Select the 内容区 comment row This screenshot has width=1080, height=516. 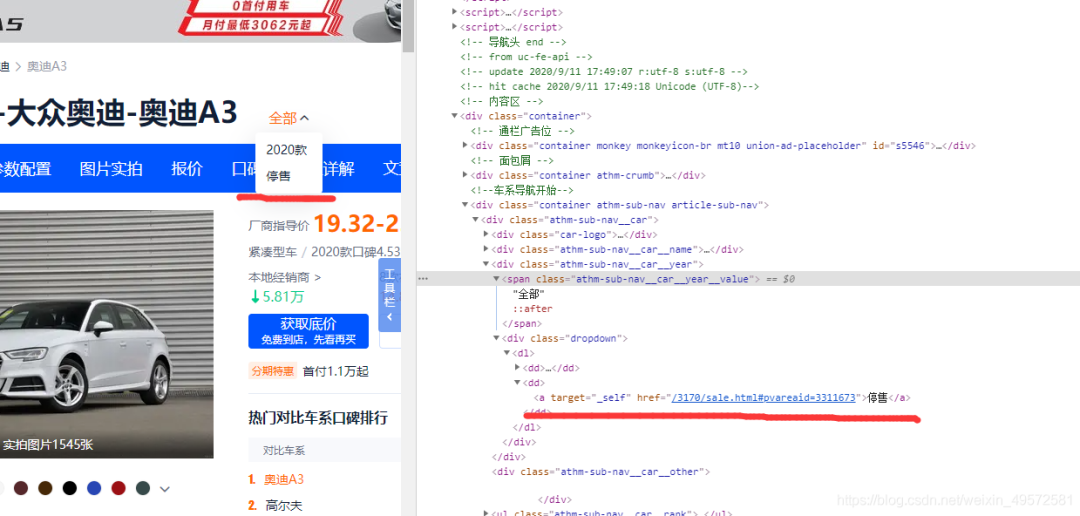pyautogui.click(x=501, y=101)
